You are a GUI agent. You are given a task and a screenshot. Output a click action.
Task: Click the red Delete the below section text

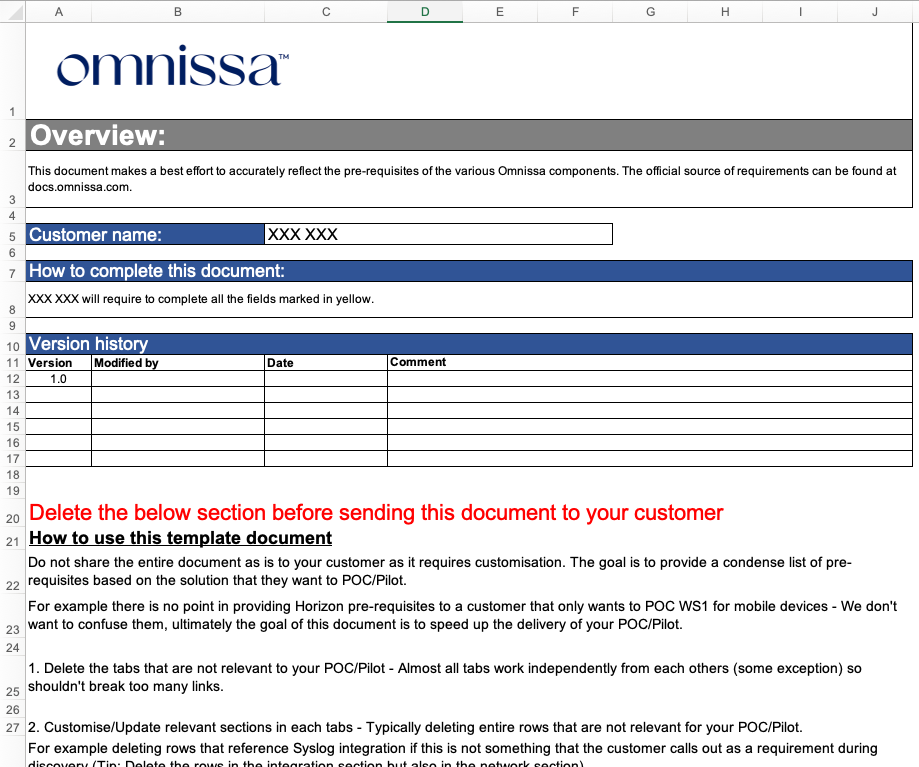(376, 513)
